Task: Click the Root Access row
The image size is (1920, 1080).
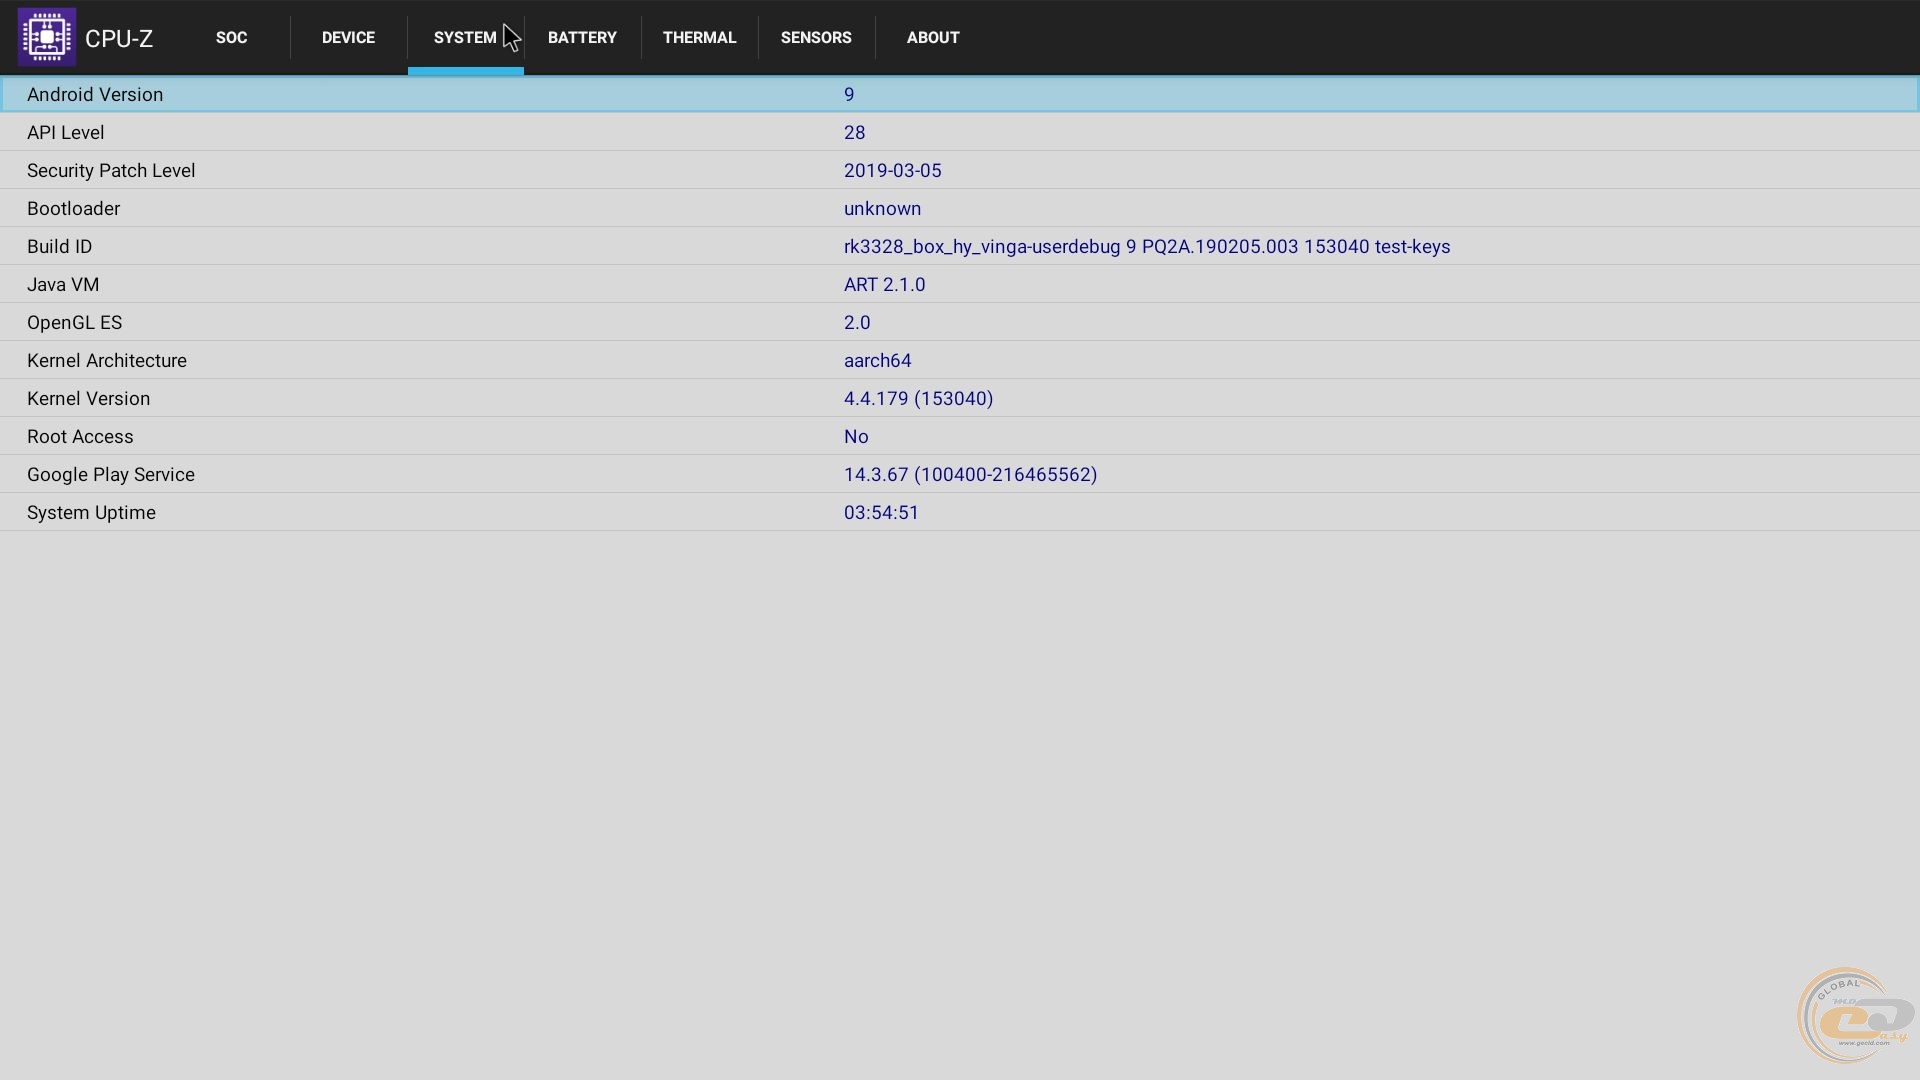Action: point(80,436)
